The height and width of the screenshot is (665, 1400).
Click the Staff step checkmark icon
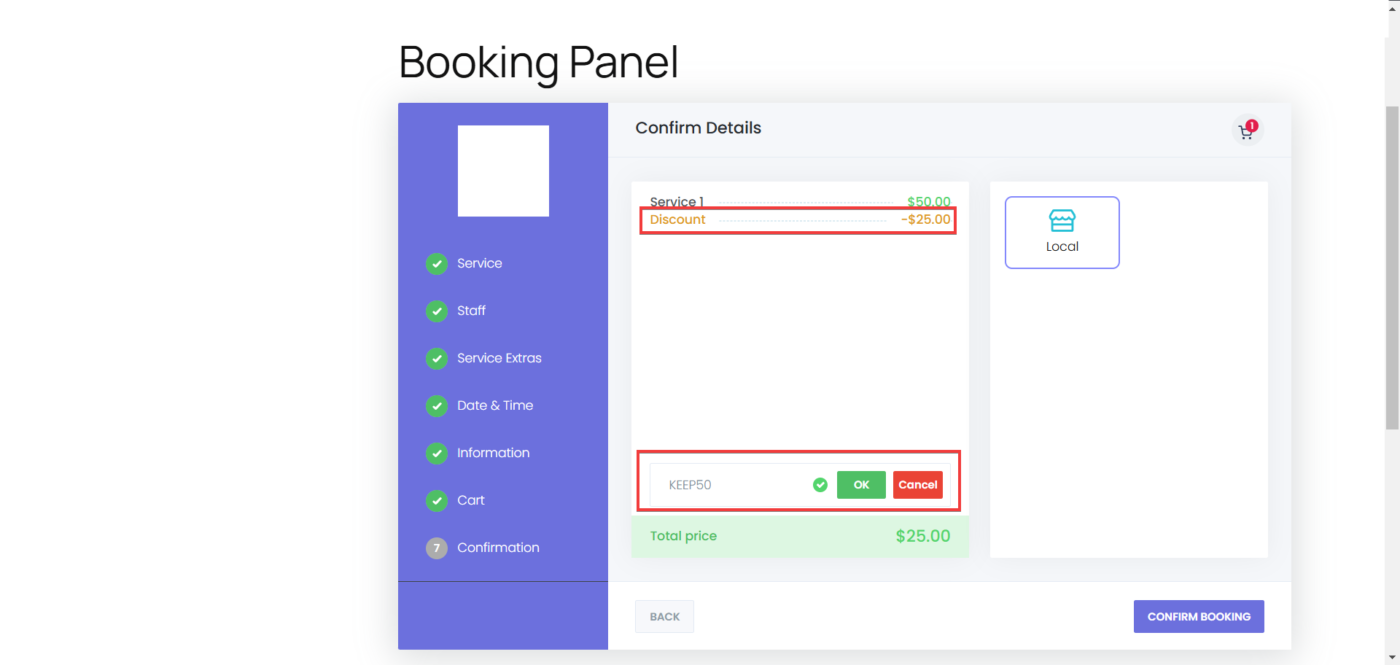click(436, 311)
